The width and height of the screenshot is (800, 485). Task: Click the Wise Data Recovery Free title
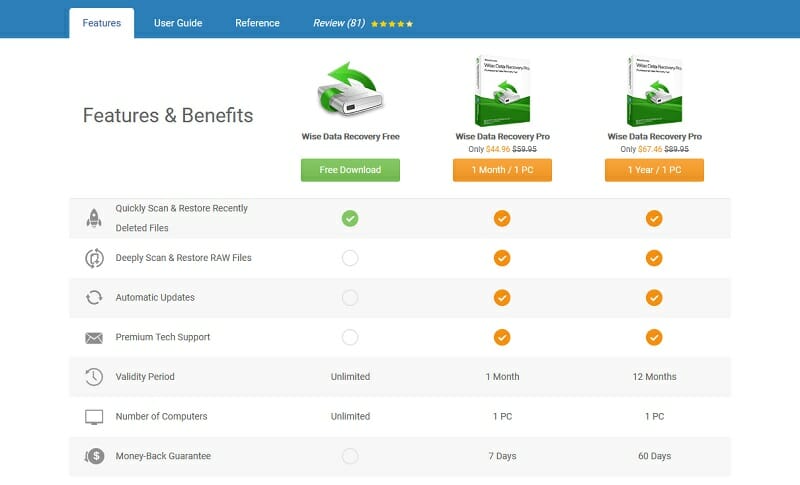pyautogui.click(x=351, y=137)
